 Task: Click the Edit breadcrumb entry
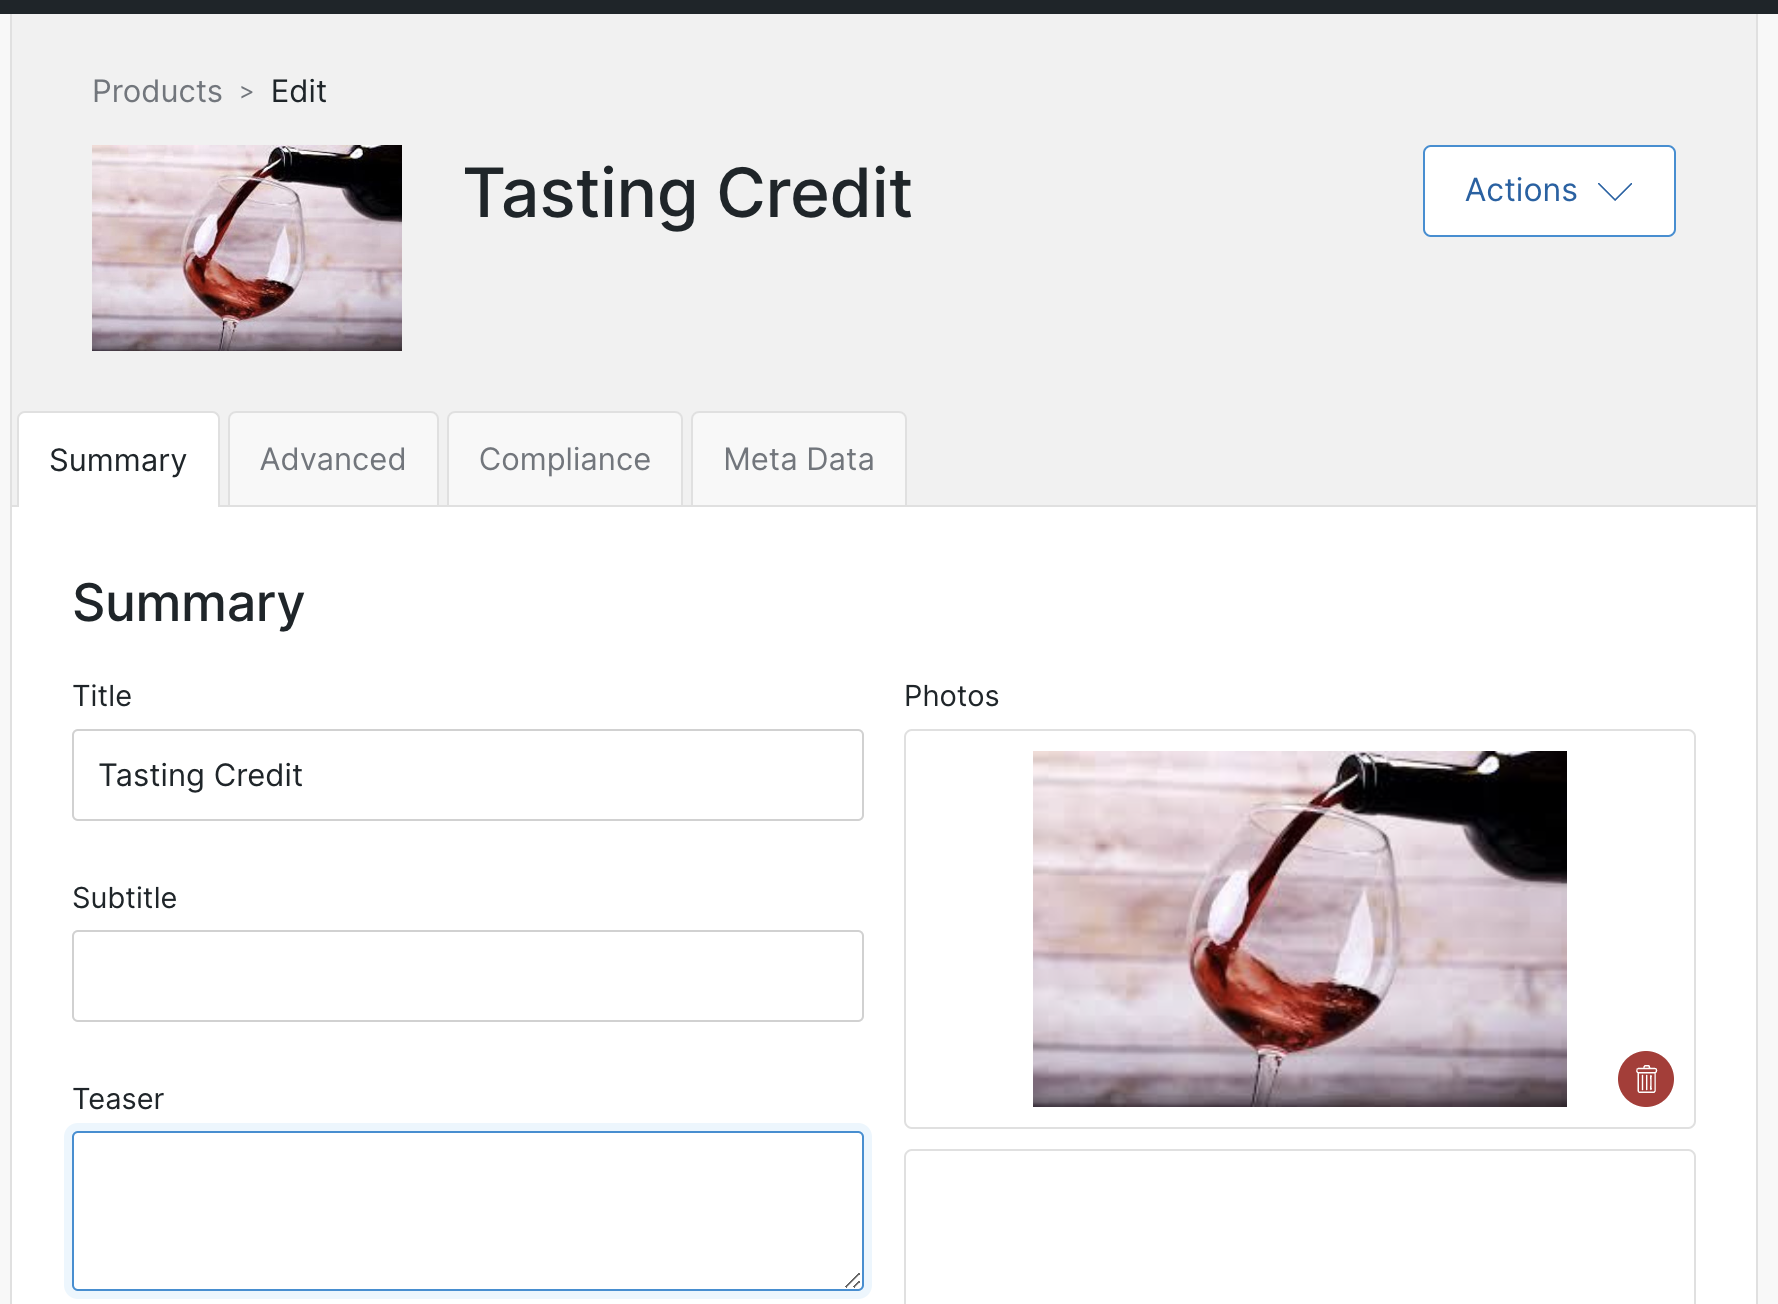coord(298,91)
